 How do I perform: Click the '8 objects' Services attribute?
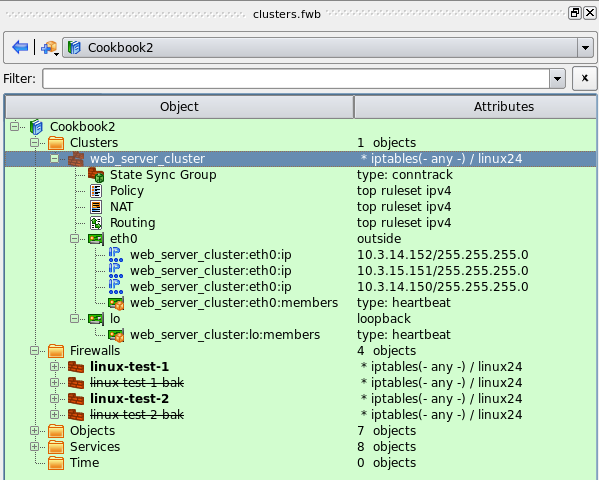387,447
